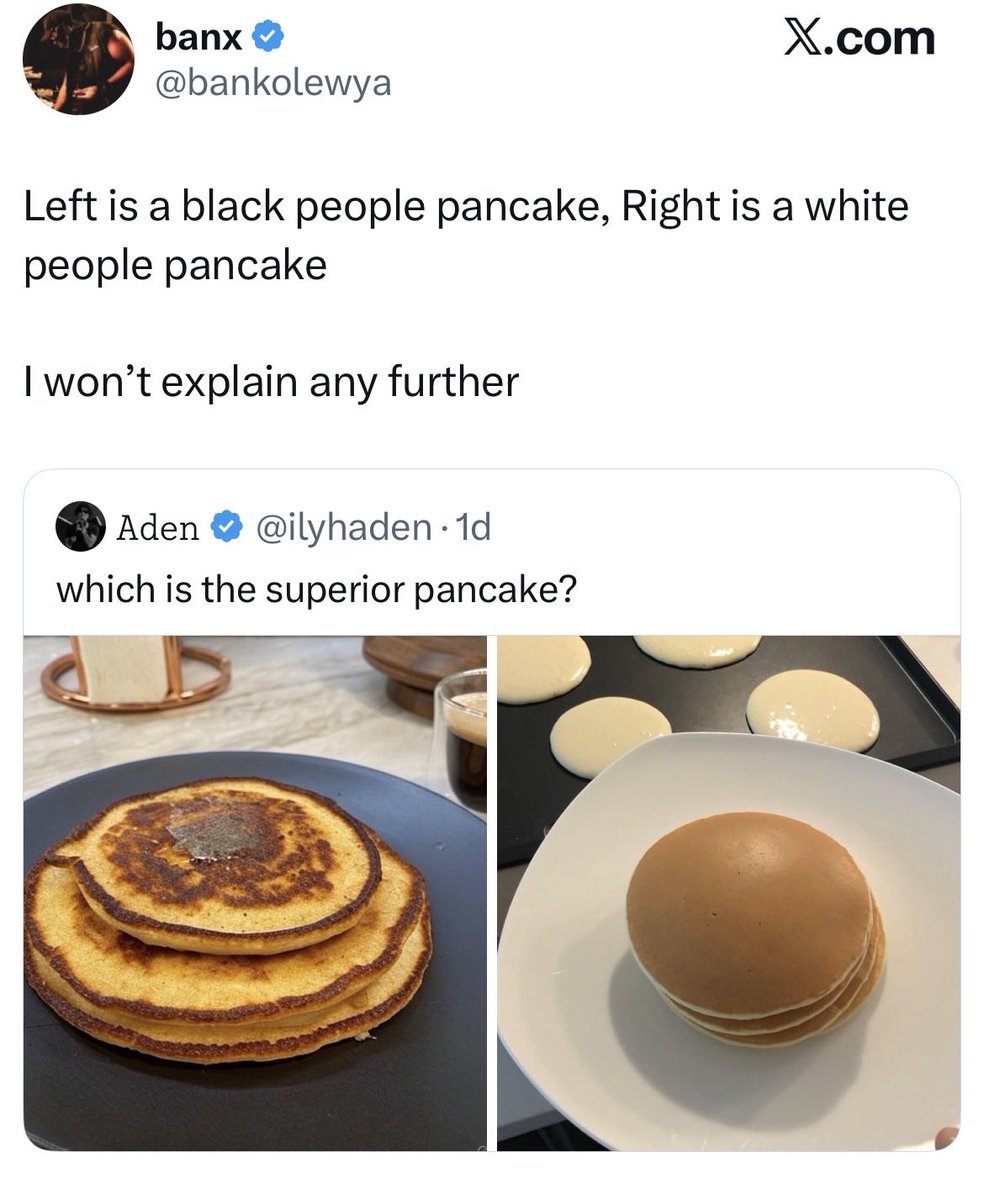Click the banx display name
The width and height of the screenshot is (984, 1200).
click(x=199, y=38)
